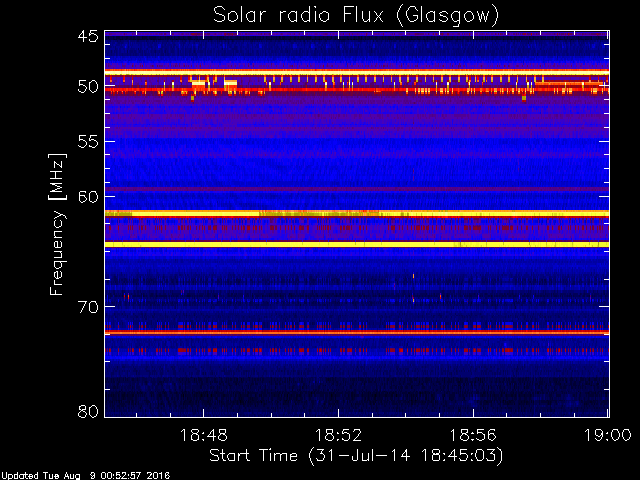This screenshot has width=640, height=480.
Task: Click the 80 frequency tick label
Action: (88, 411)
